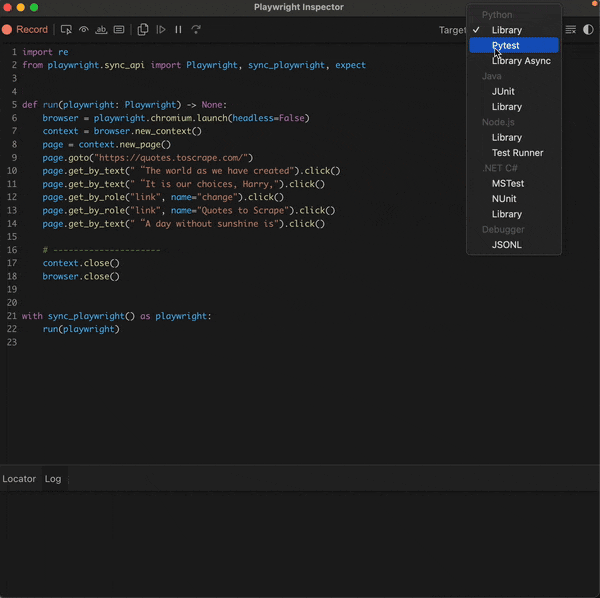Pause the script with pause icon
Viewport: 600px width, 598px height.
pos(178,29)
